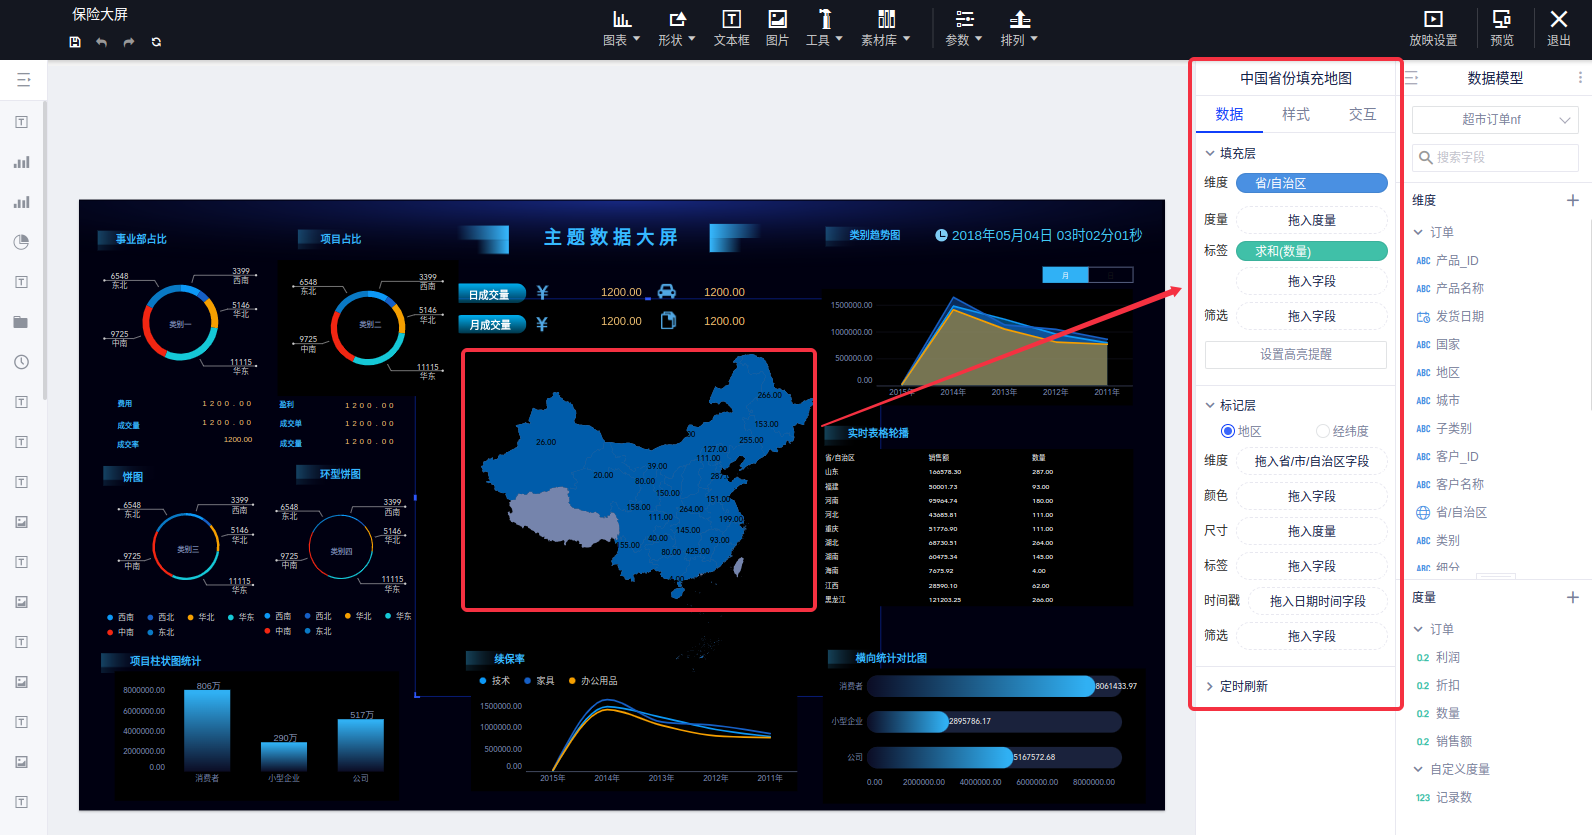Click the undo arrow icon
This screenshot has height=835, width=1592.
[x=101, y=42]
